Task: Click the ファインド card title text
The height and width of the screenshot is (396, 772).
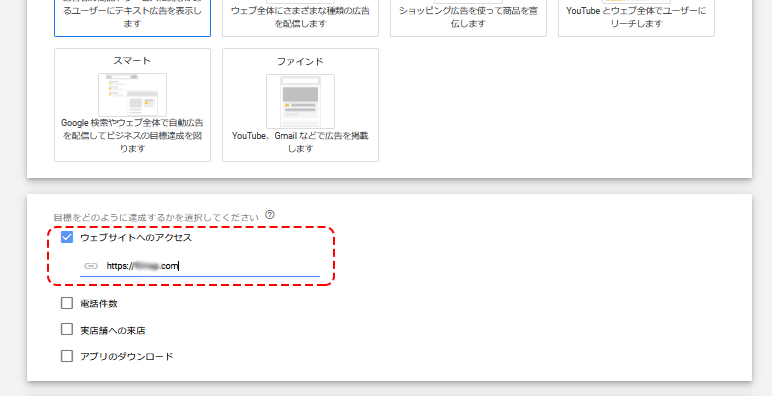Action: (300, 62)
